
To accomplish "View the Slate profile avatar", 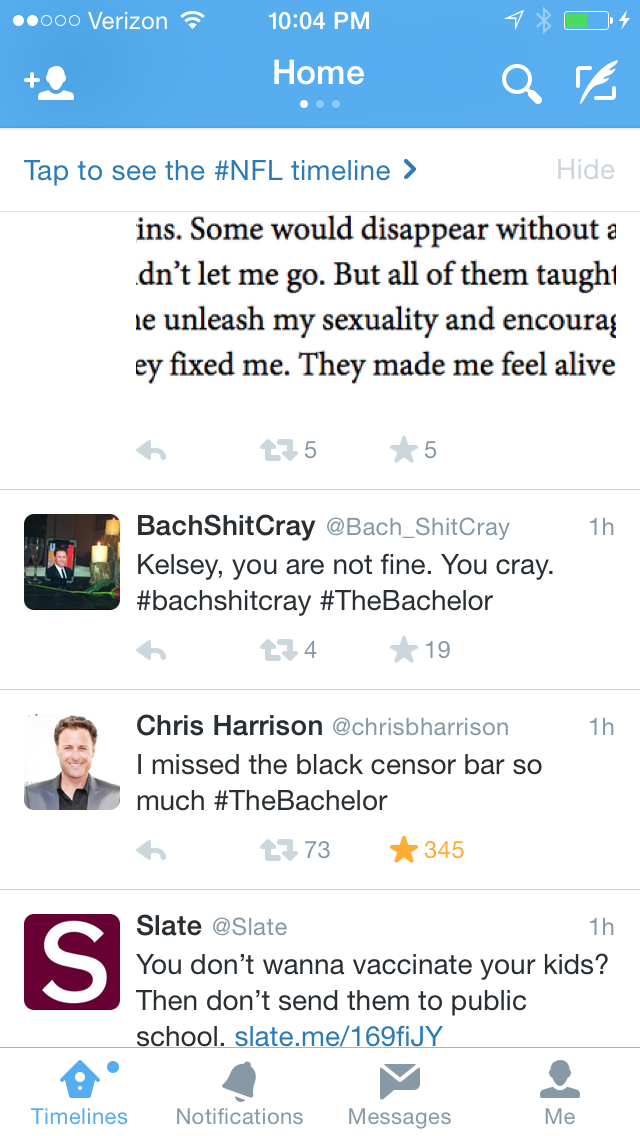I will (72, 962).
